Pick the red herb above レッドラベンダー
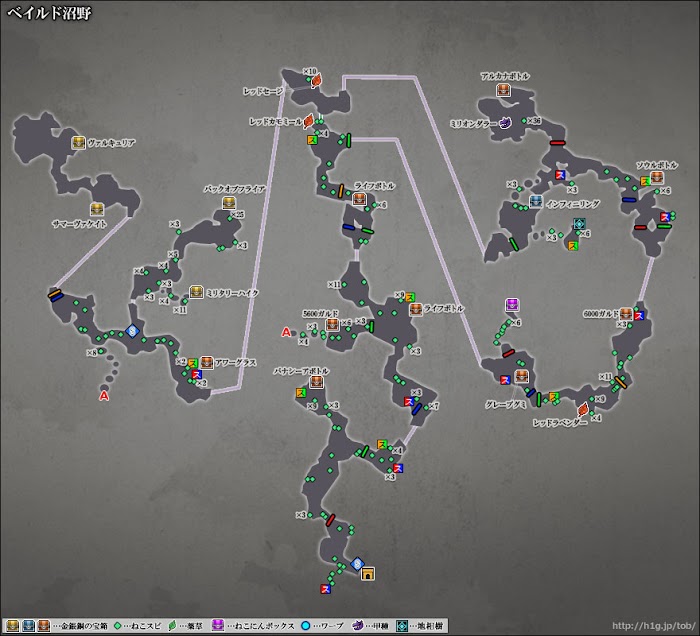 (x=583, y=408)
